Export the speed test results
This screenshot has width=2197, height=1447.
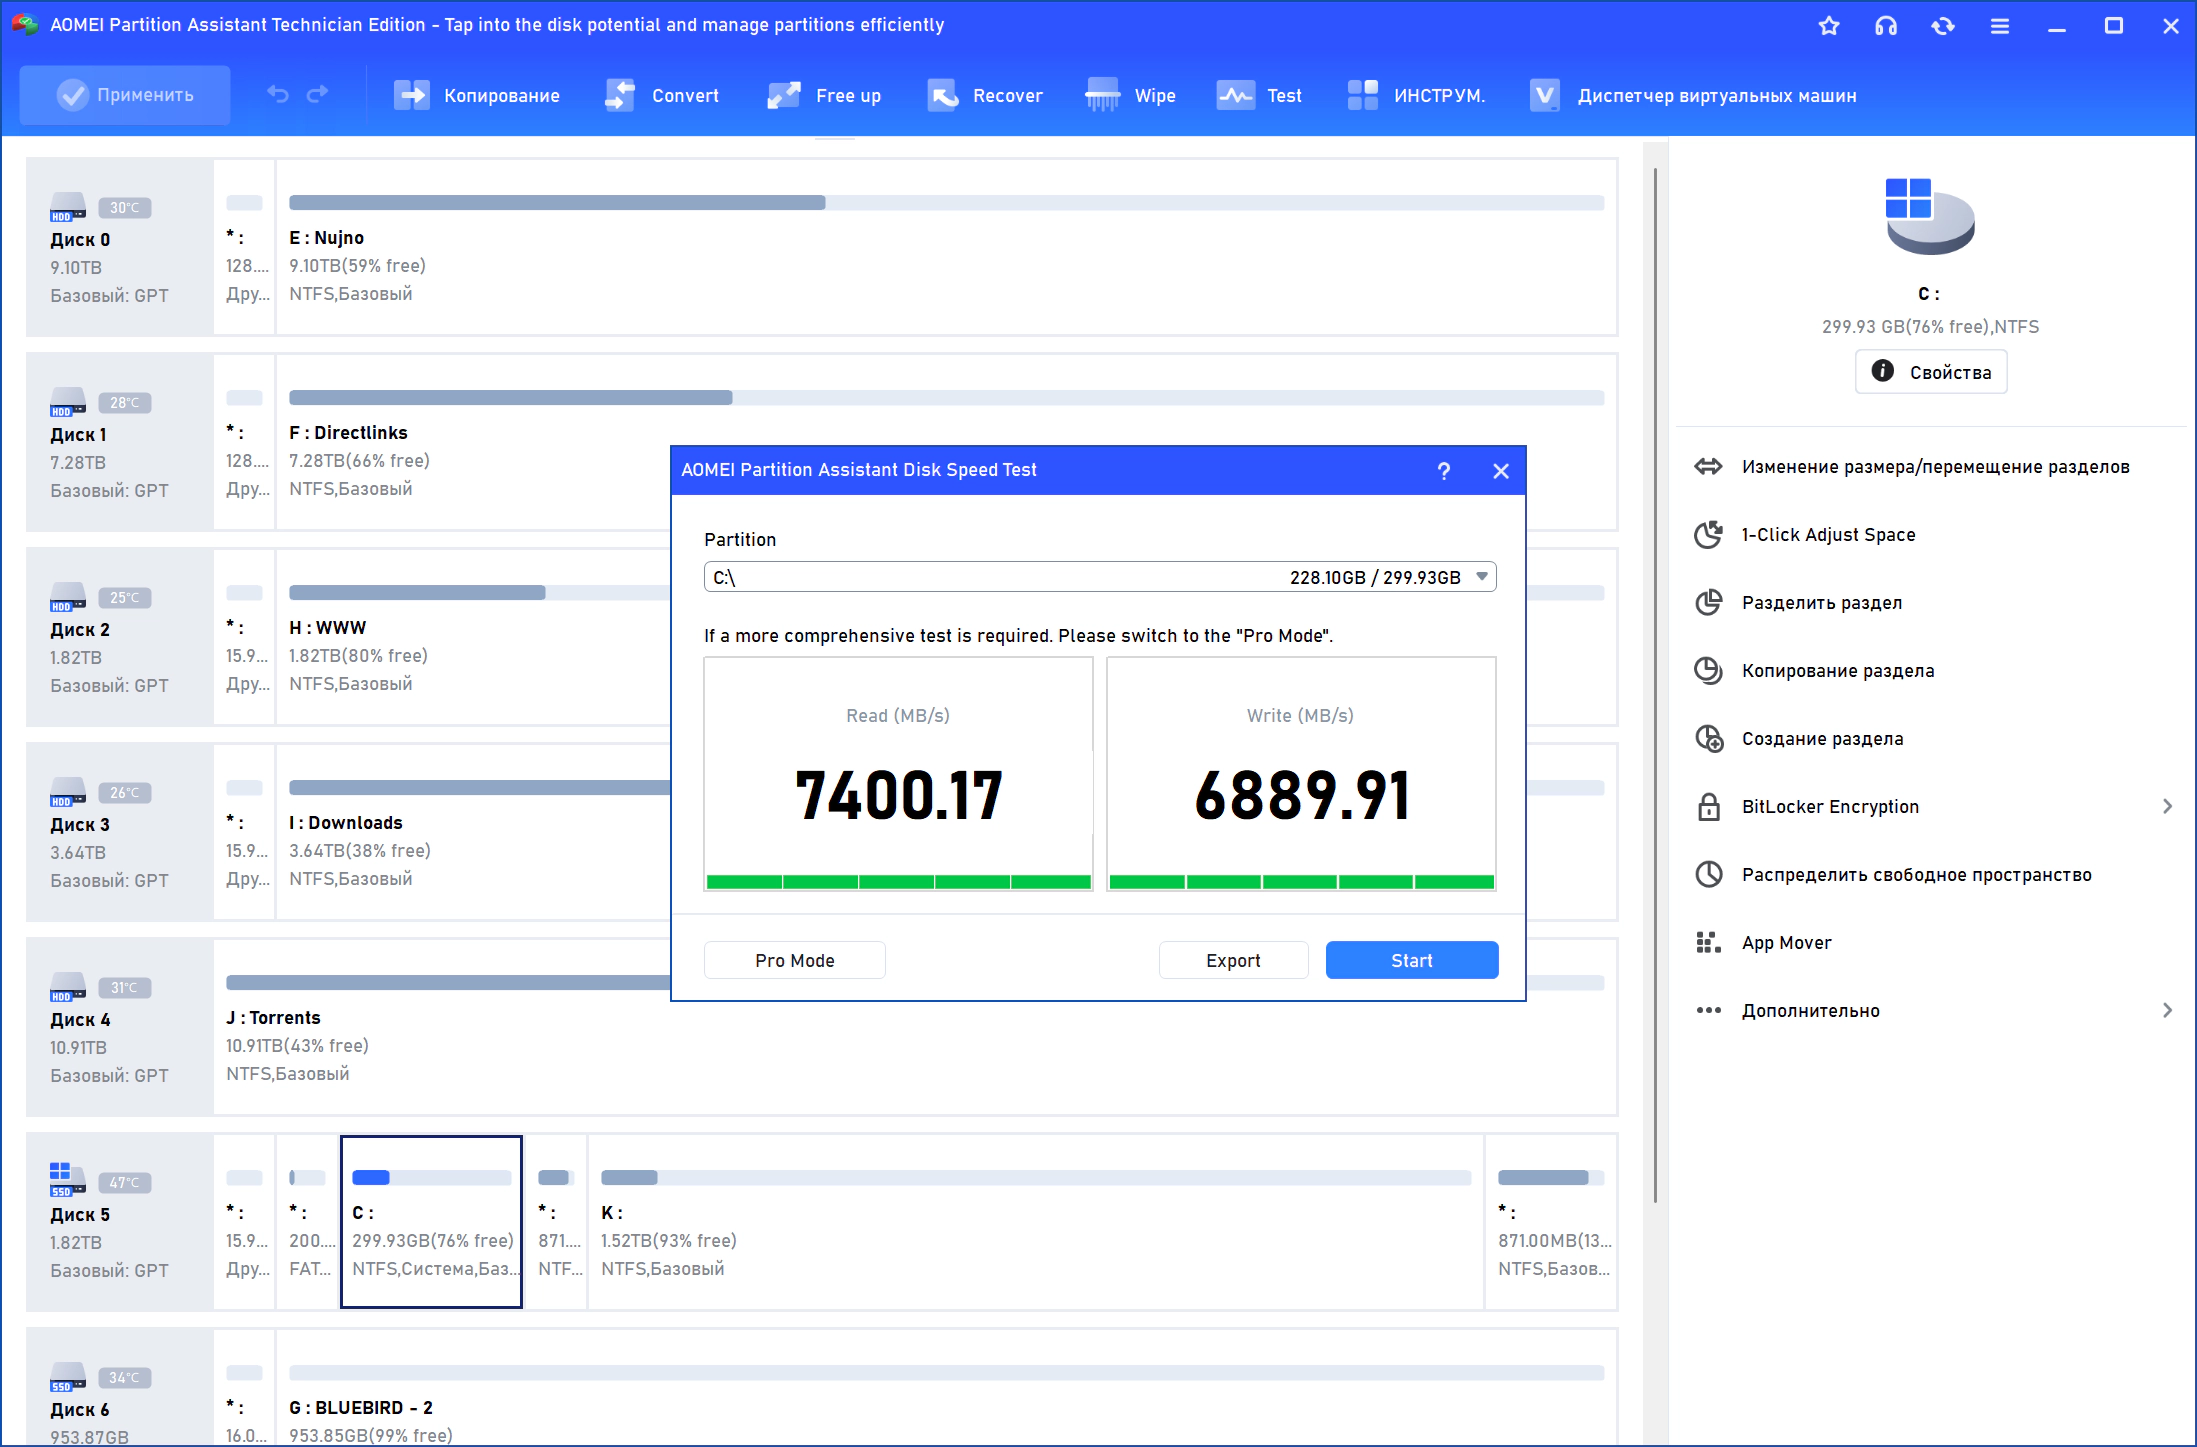pyautogui.click(x=1233, y=960)
